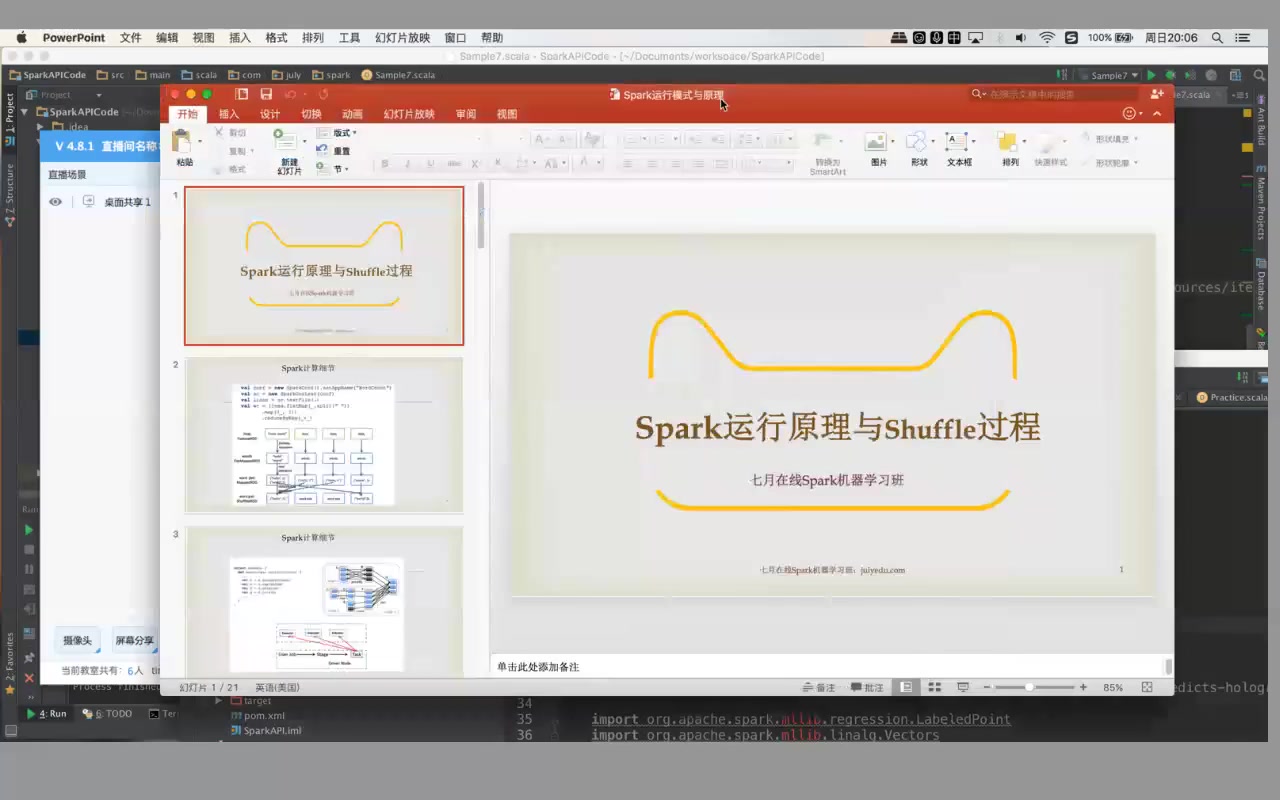The image size is (1280, 800).
Task: Expand the 节 section dropdown
Action: point(337,168)
